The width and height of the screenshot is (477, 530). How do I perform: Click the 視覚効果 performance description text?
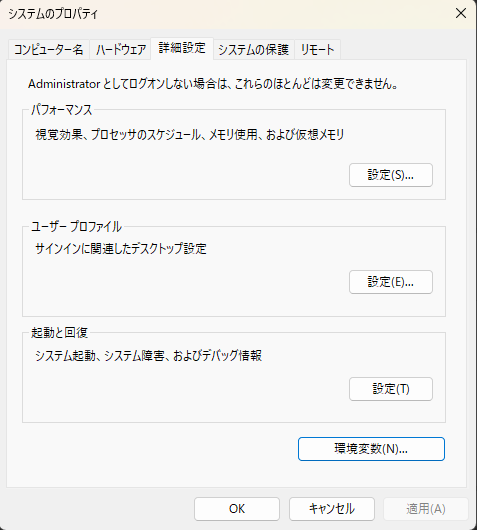point(190,135)
